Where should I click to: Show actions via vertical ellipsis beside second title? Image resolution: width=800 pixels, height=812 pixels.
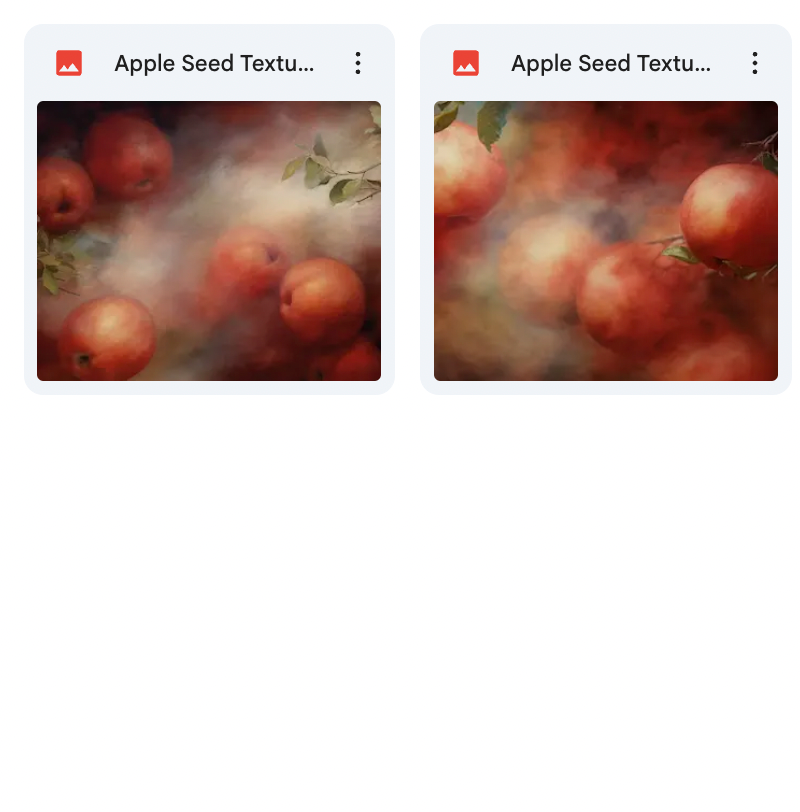pos(755,63)
